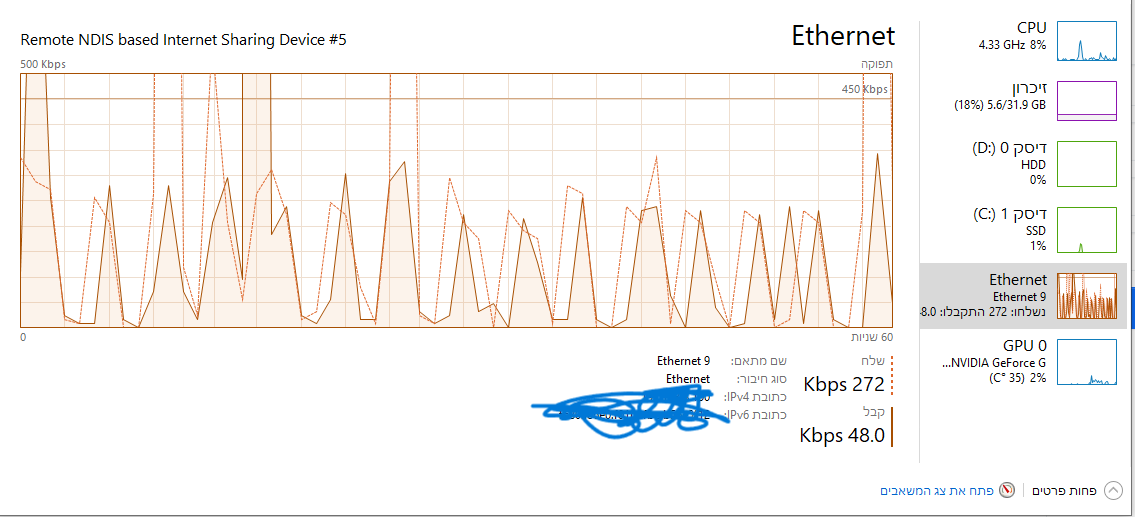The image size is (1135, 517).
Task: Select the CPU mini graph thumbnail
Action: pos(1086,42)
